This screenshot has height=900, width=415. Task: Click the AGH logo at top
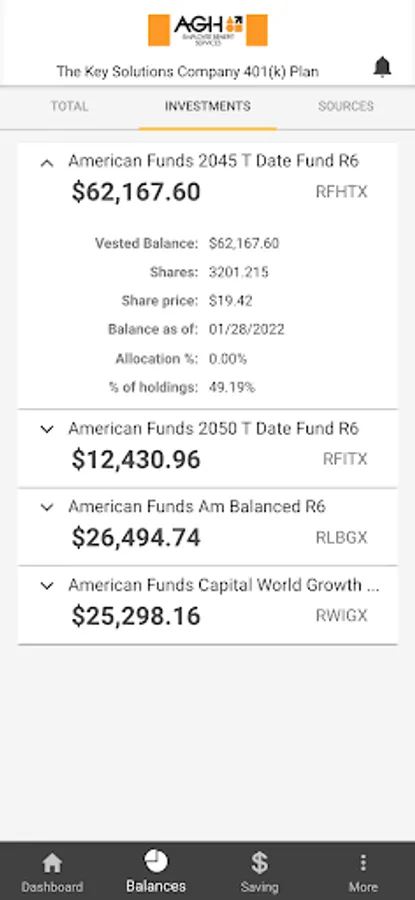coord(208,30)
